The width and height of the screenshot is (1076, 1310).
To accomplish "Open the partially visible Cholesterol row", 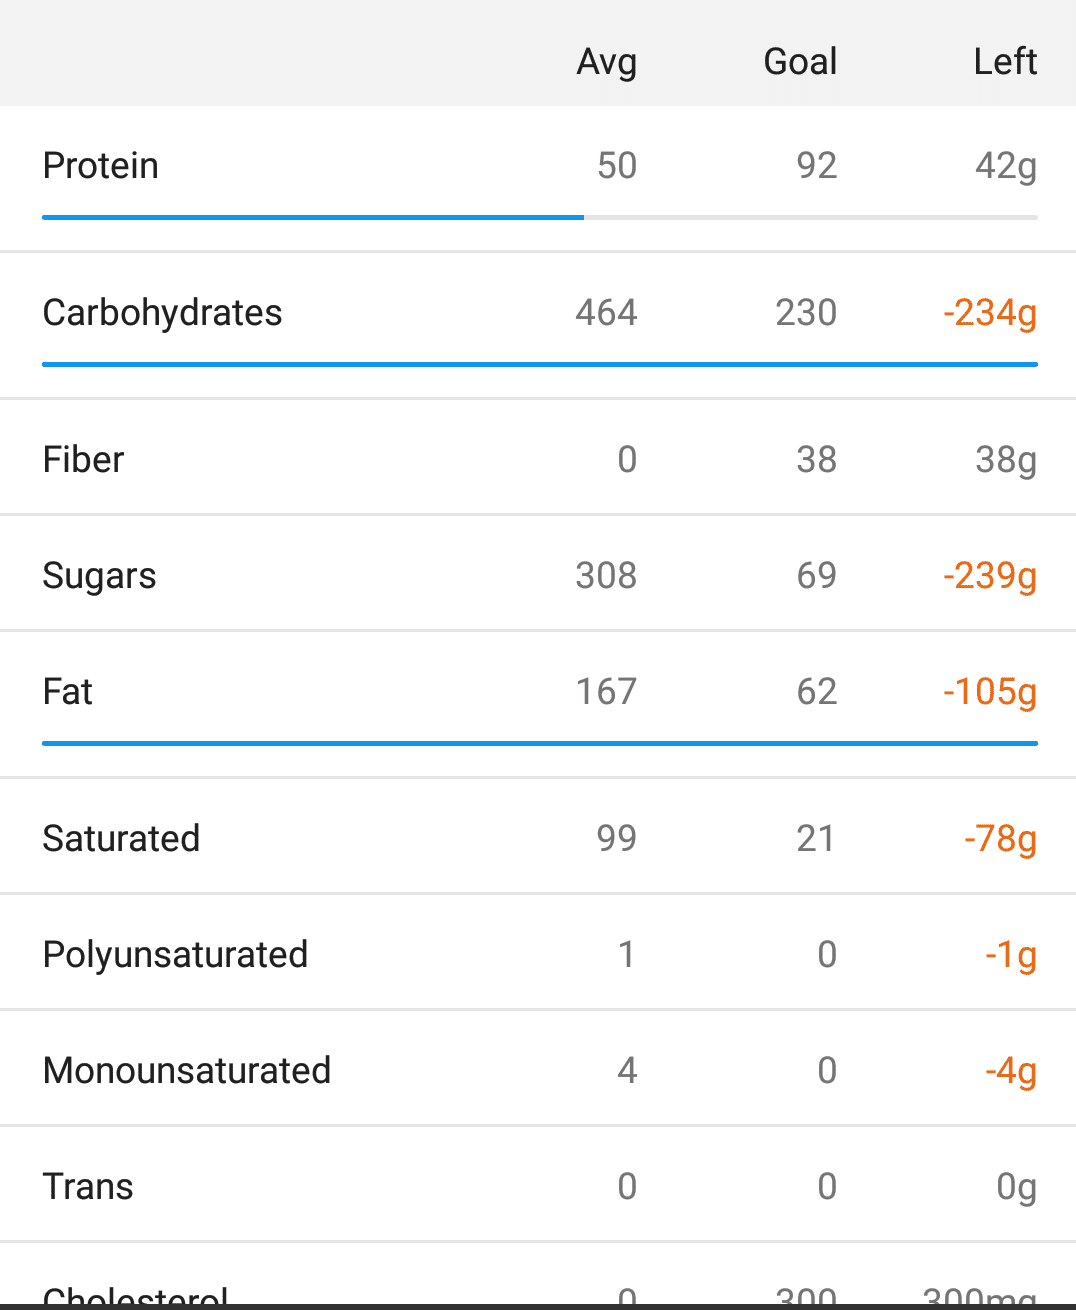I will tap(538, 1275).
